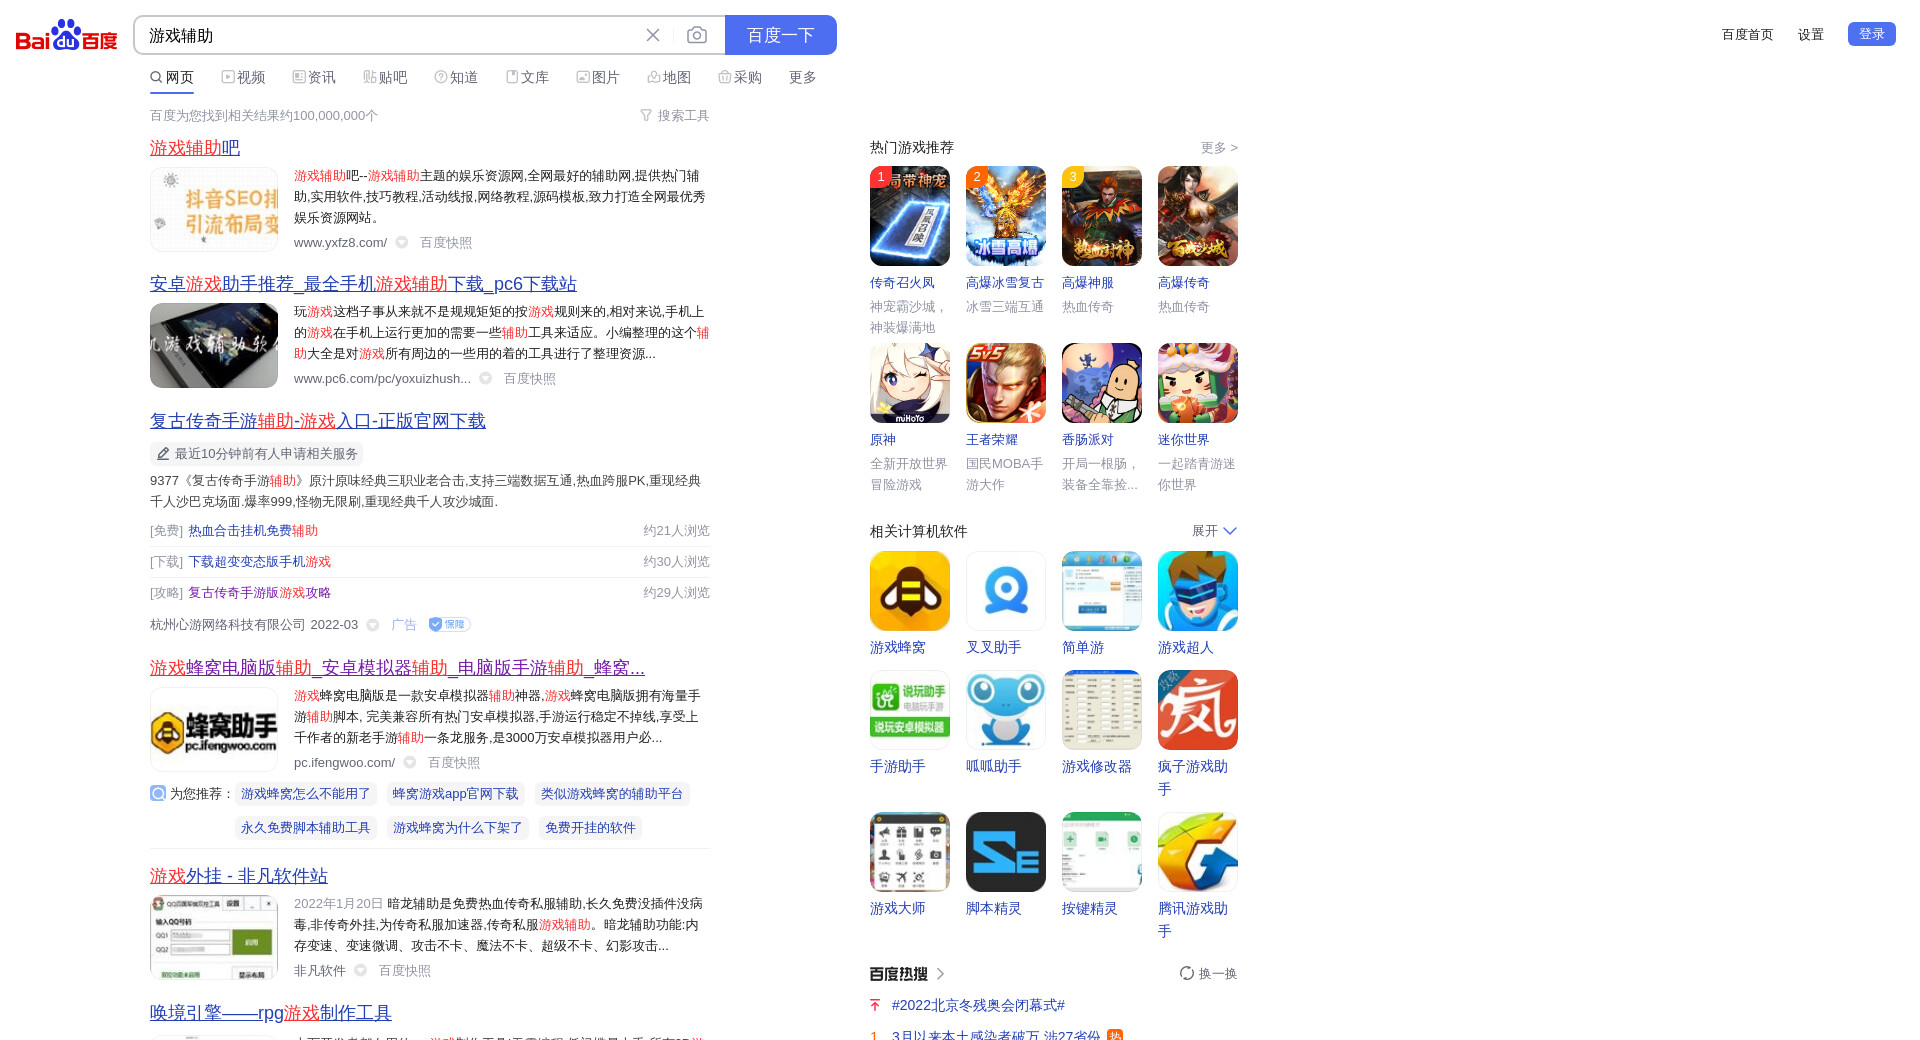
Task: Click the 腾讯游戏助手 app icon
Action: (x=1197, y=852)
